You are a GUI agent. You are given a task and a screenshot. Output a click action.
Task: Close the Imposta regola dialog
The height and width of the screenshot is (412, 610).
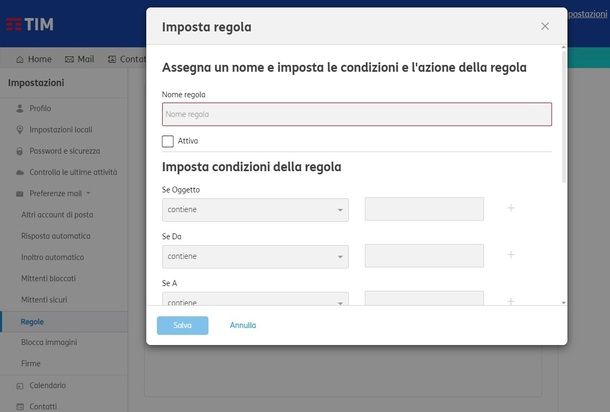(x=545, y=26)
